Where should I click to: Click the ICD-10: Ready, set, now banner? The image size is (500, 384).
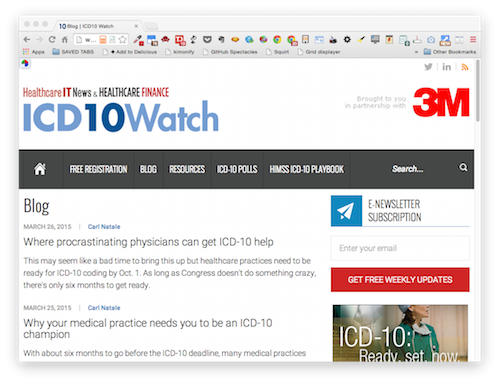point(400,333)
